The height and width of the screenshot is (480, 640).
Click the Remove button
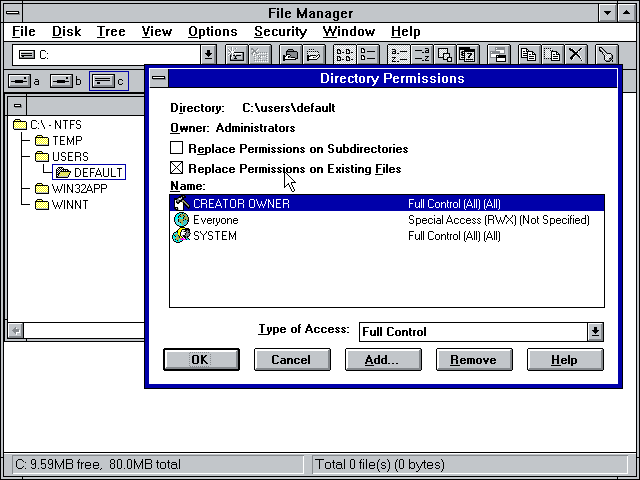point(474,360)
